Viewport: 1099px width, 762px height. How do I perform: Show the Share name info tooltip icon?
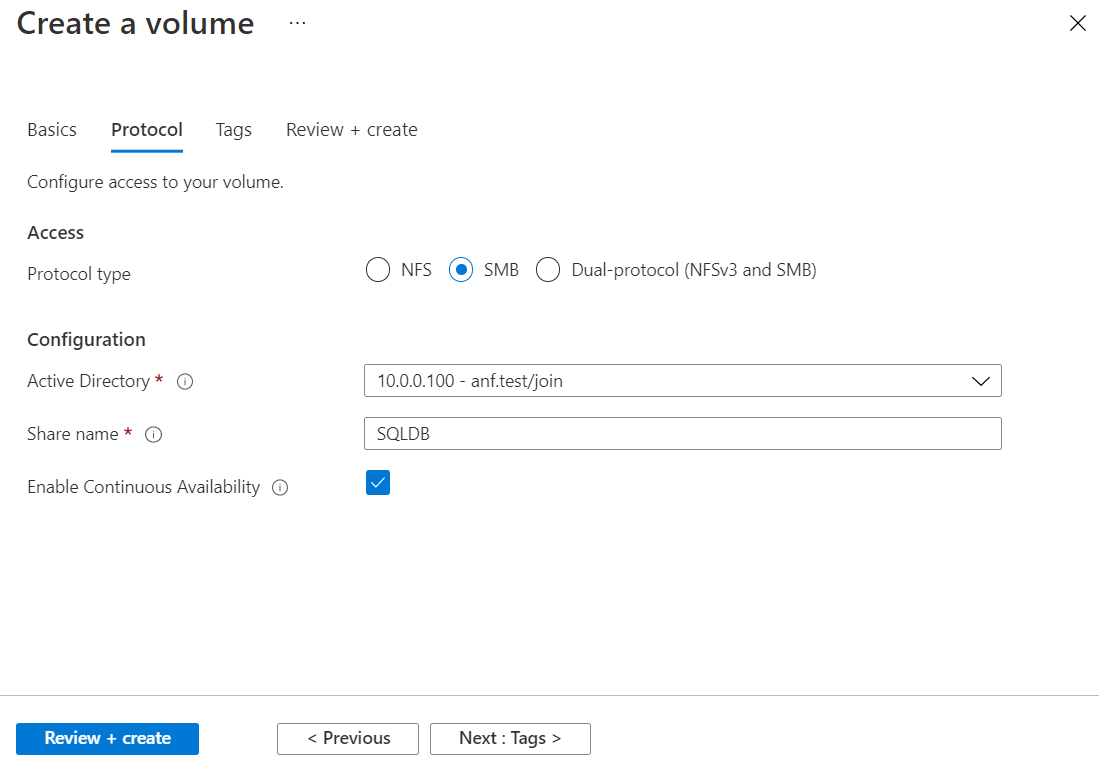click(x=153, y=435)
